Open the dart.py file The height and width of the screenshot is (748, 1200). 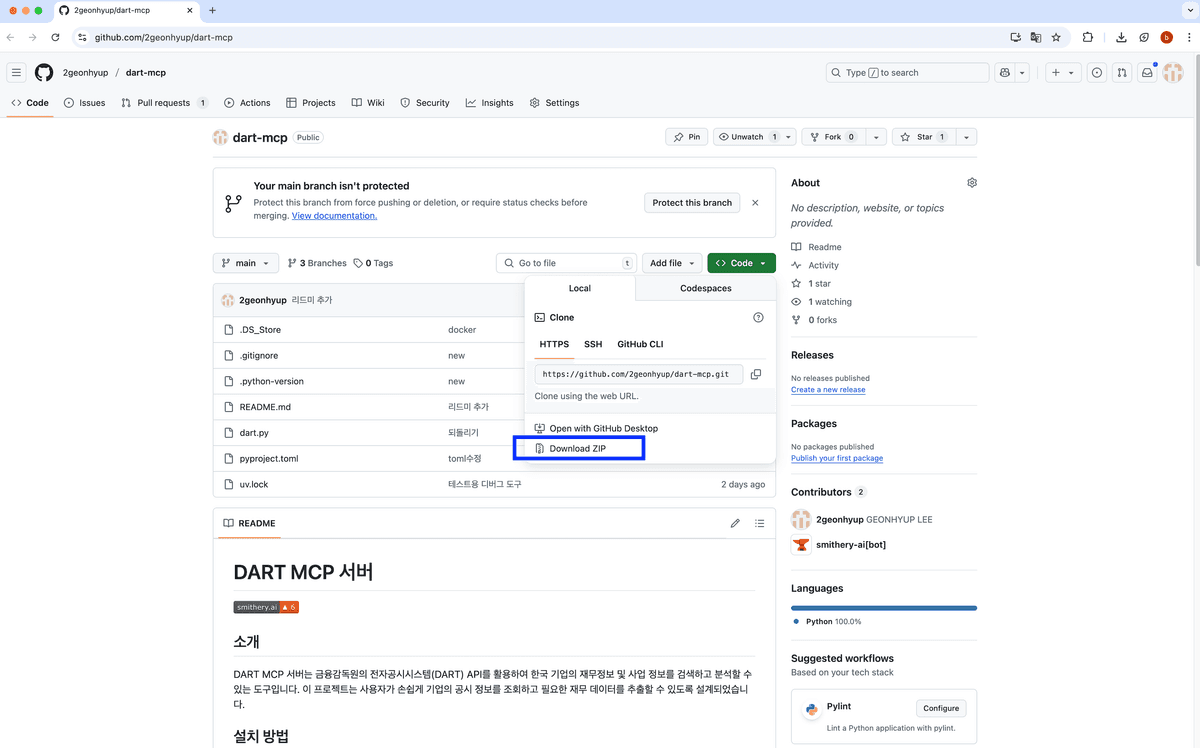254,433
